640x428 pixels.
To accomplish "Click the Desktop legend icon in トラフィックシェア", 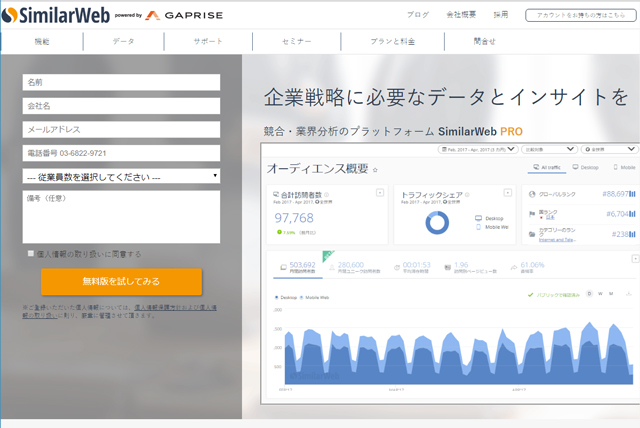I will pos(478,218).
